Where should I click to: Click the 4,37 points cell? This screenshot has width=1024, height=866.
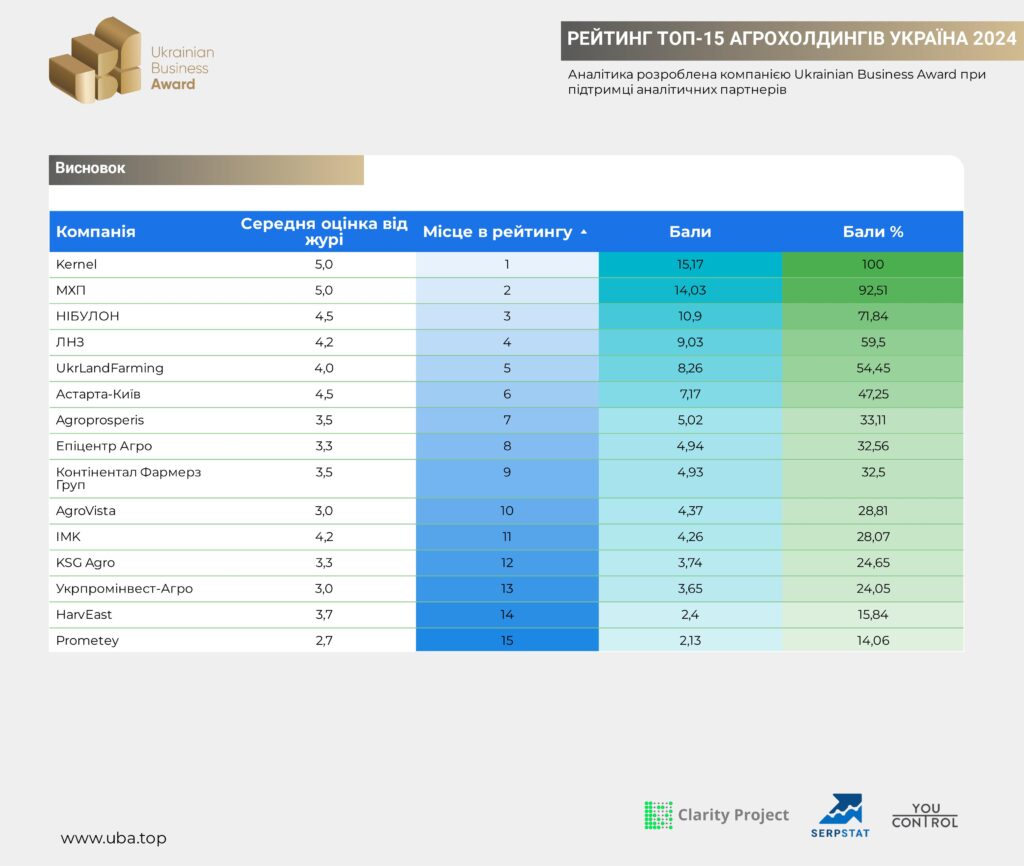(690, 511)
